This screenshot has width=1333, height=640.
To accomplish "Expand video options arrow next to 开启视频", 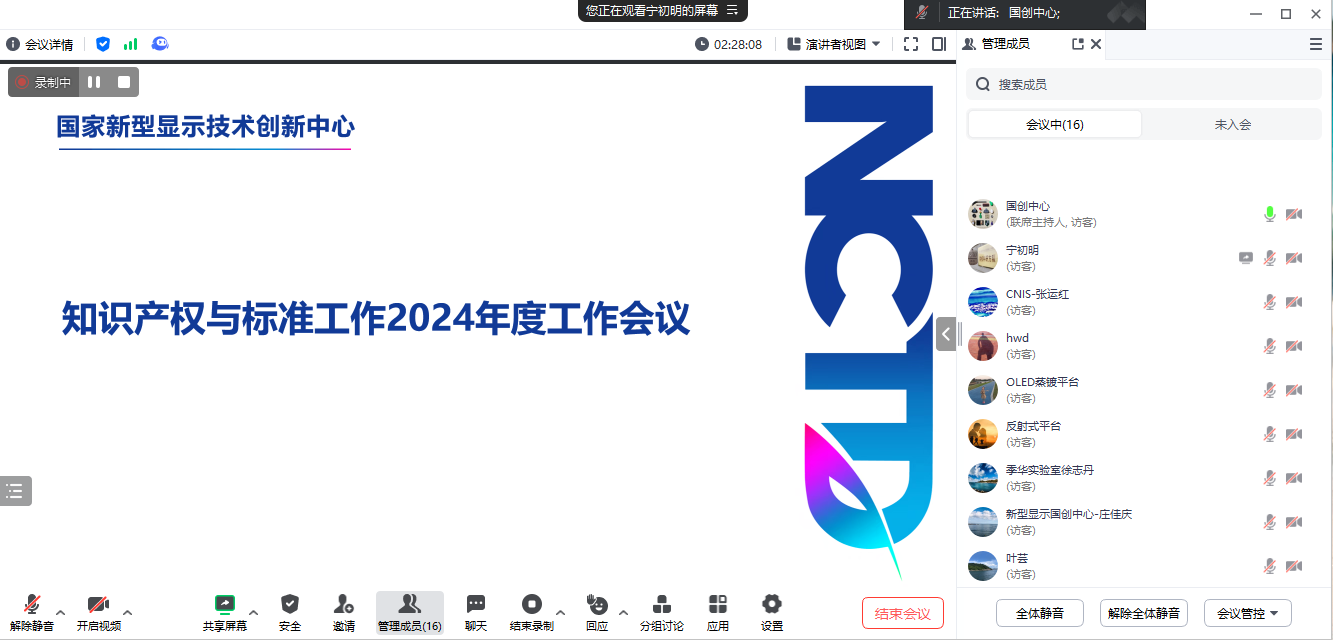I will tap(127, 612).
